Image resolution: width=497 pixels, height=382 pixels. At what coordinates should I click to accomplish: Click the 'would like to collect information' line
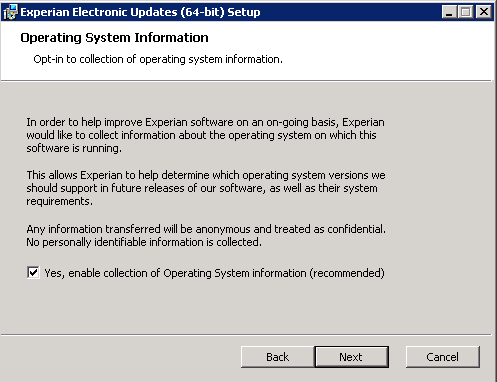pyautogui.click(x=201, y=135)
